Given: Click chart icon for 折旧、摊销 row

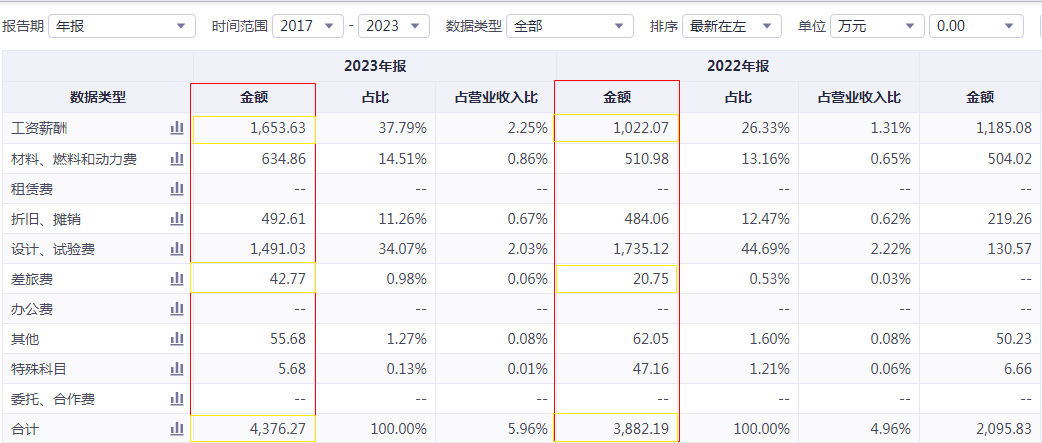Looking at the screenshot, I should click(177, 218).
